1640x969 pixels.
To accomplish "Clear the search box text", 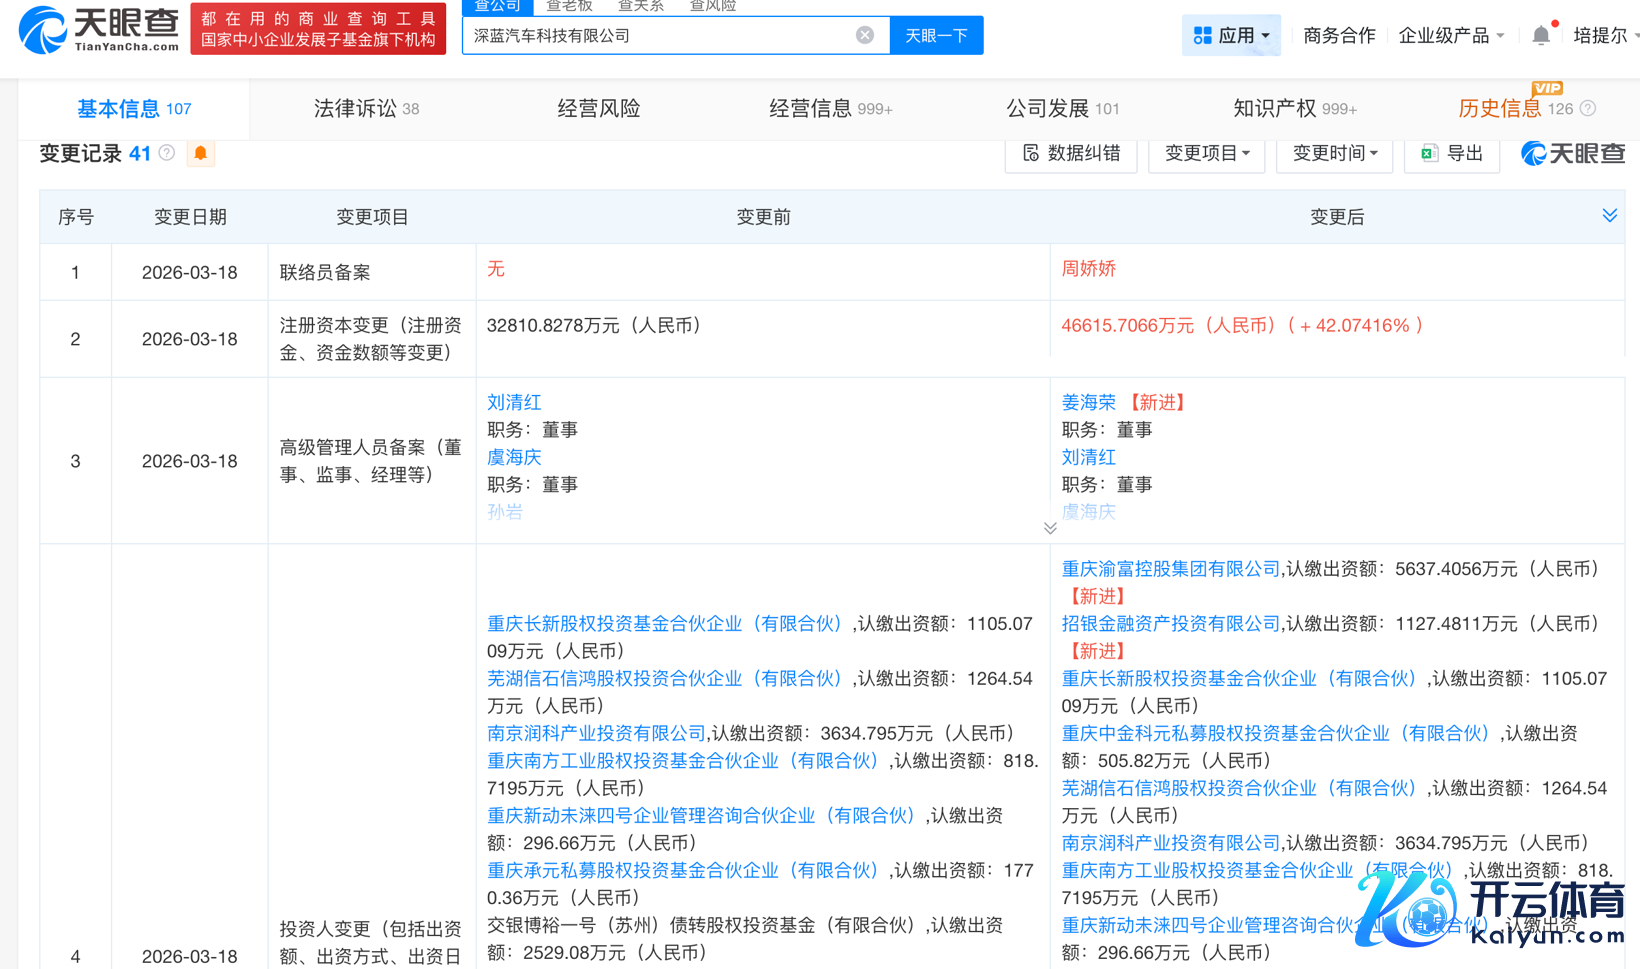I will pyautogui.click(x=865, y=35).
